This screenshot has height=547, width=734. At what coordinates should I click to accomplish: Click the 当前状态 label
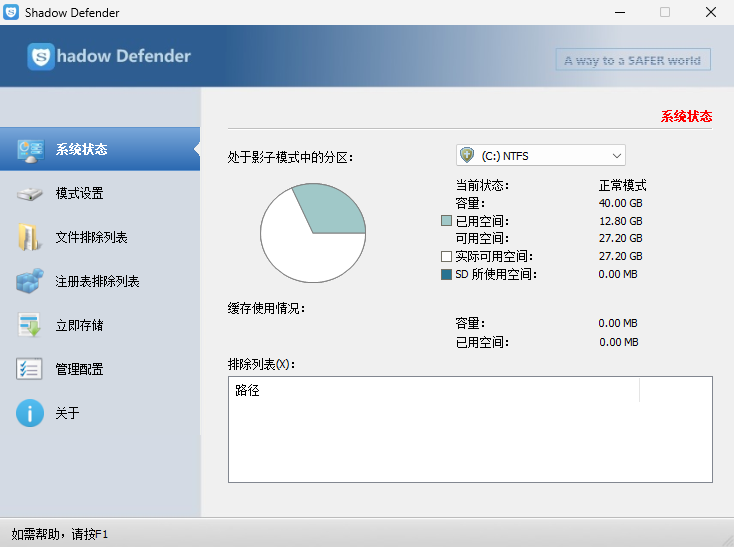tap(482, 185)
